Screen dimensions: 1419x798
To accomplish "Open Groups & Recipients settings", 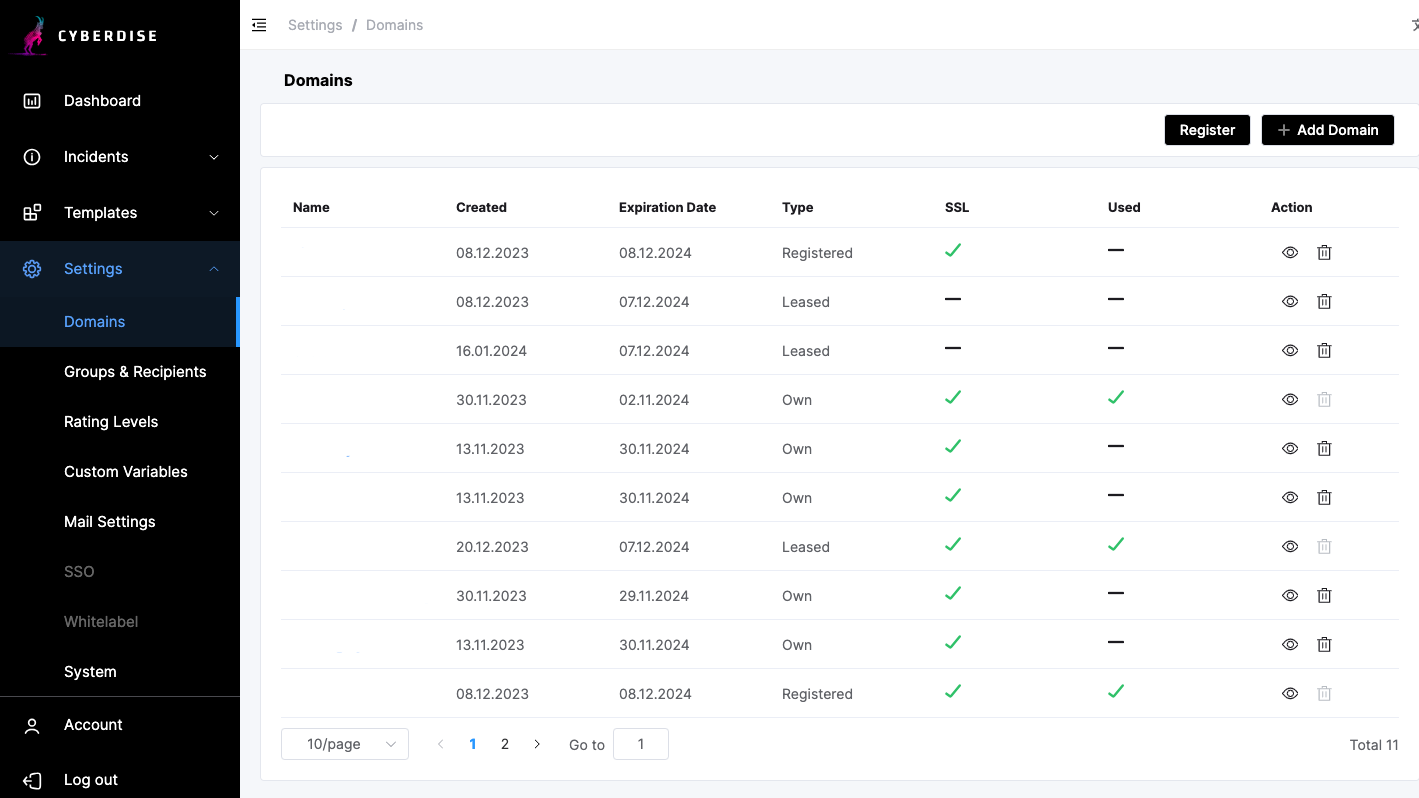I will point(120,372).
